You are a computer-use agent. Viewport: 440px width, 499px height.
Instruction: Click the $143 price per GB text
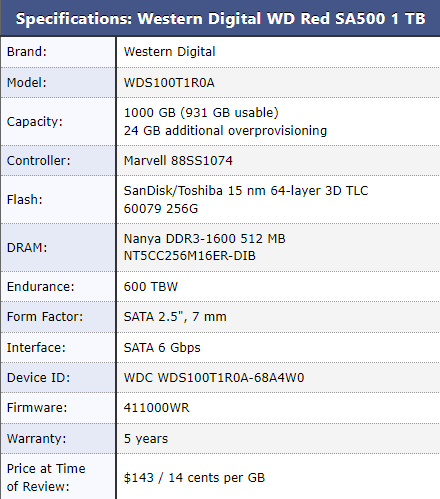[x=194, y=478]
